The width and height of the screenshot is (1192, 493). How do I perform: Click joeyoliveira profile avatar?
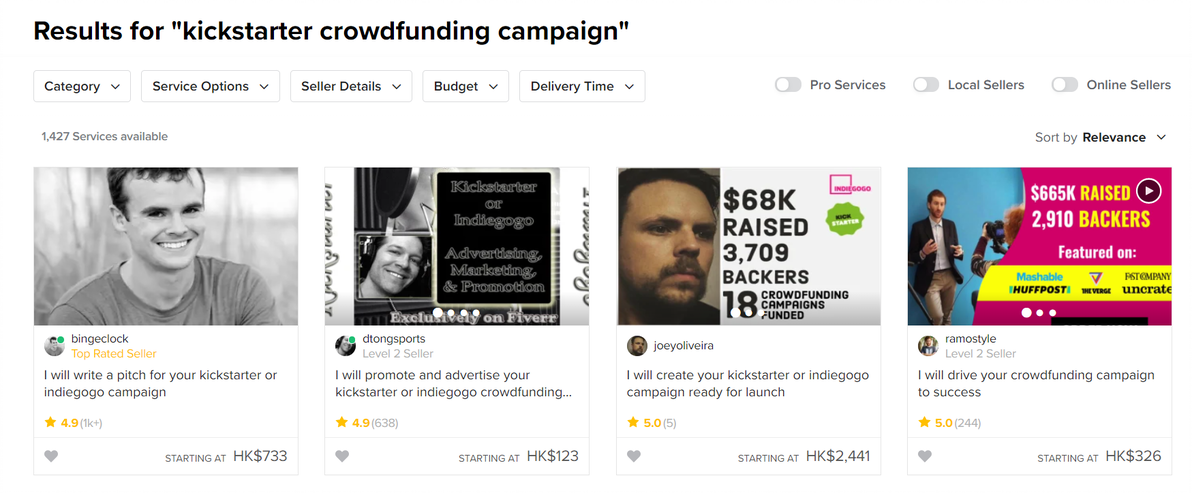[637, 346]
